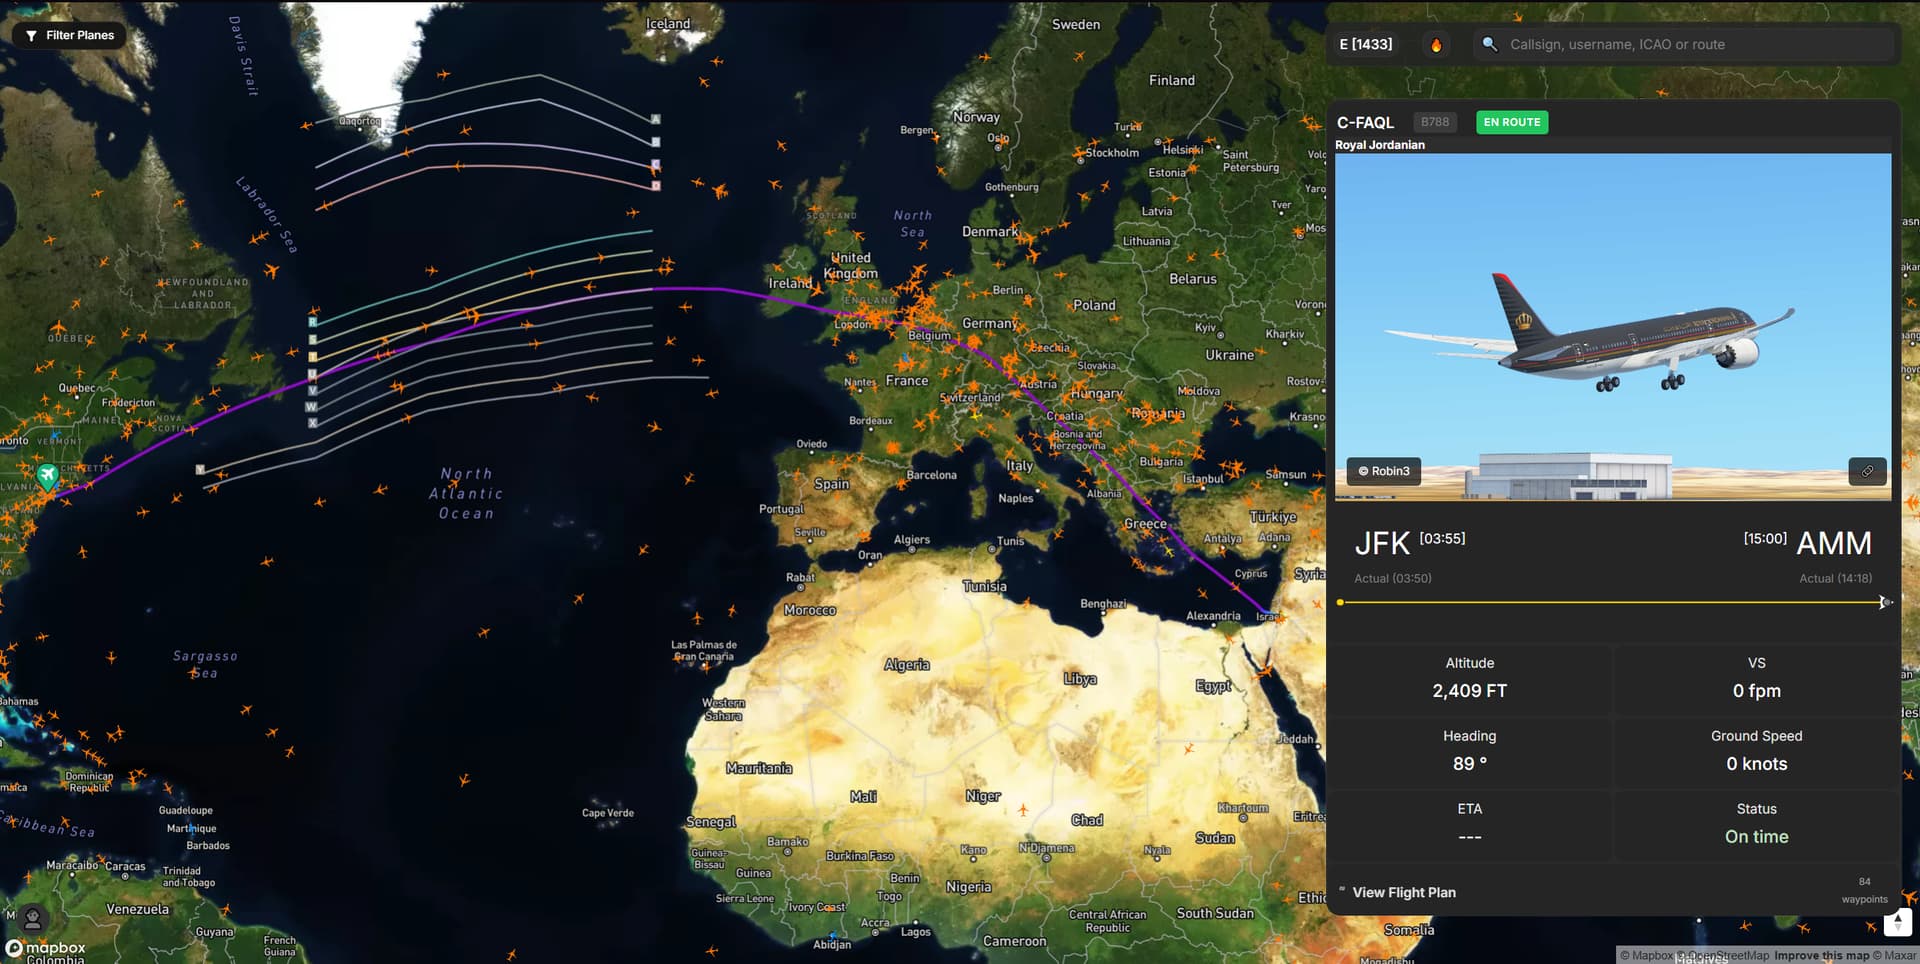
Task: Click the plane marker ending the progress bar
Action: [1885, 602]
